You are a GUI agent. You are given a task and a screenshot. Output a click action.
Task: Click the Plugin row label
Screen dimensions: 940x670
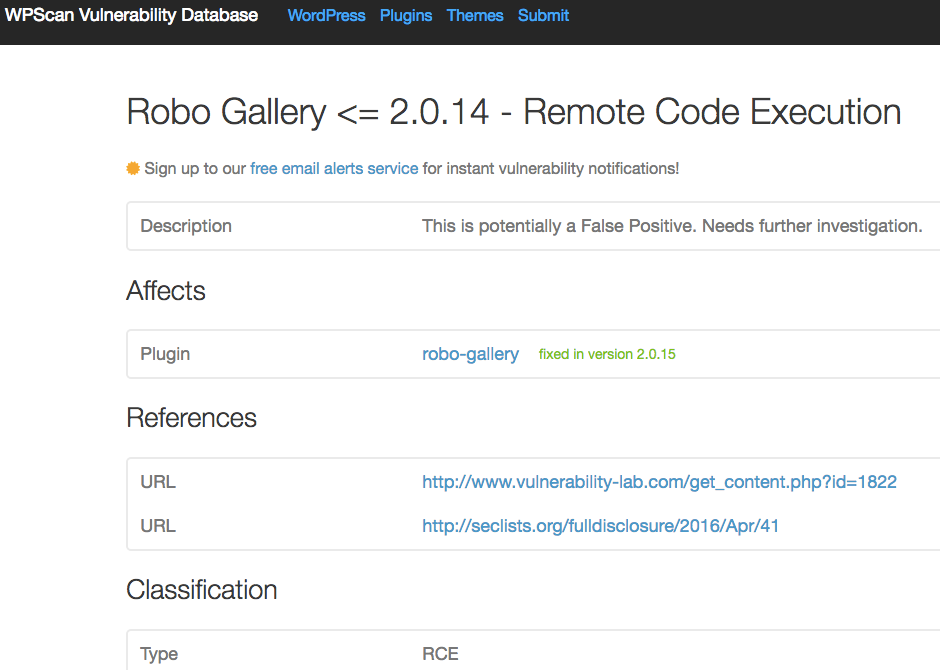coord(165,354)
